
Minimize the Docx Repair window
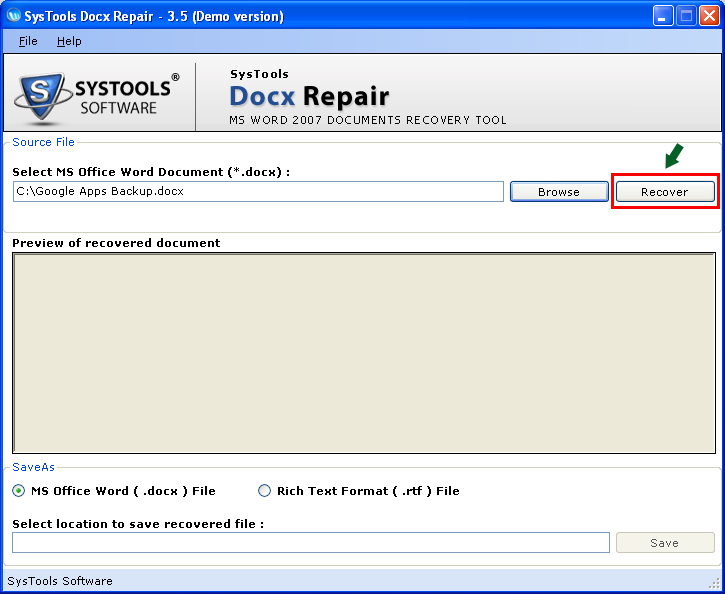[663, 16]
